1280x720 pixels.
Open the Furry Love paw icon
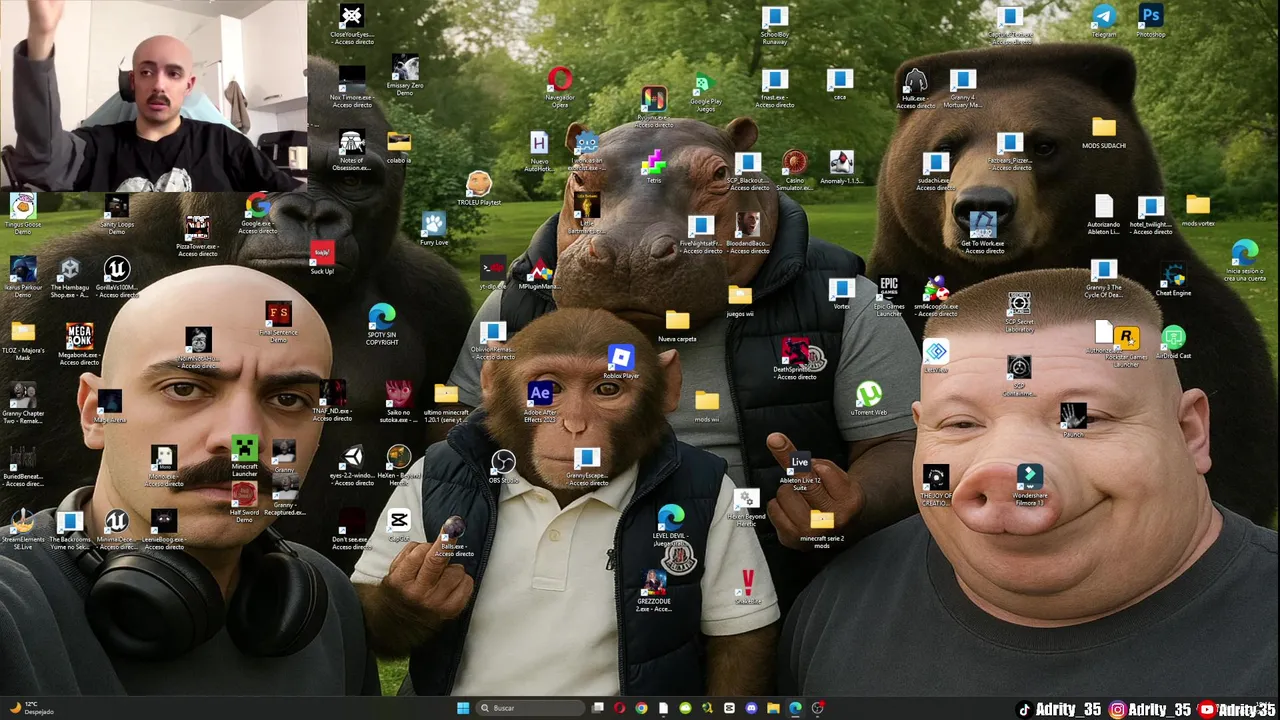tap(433, 228)
